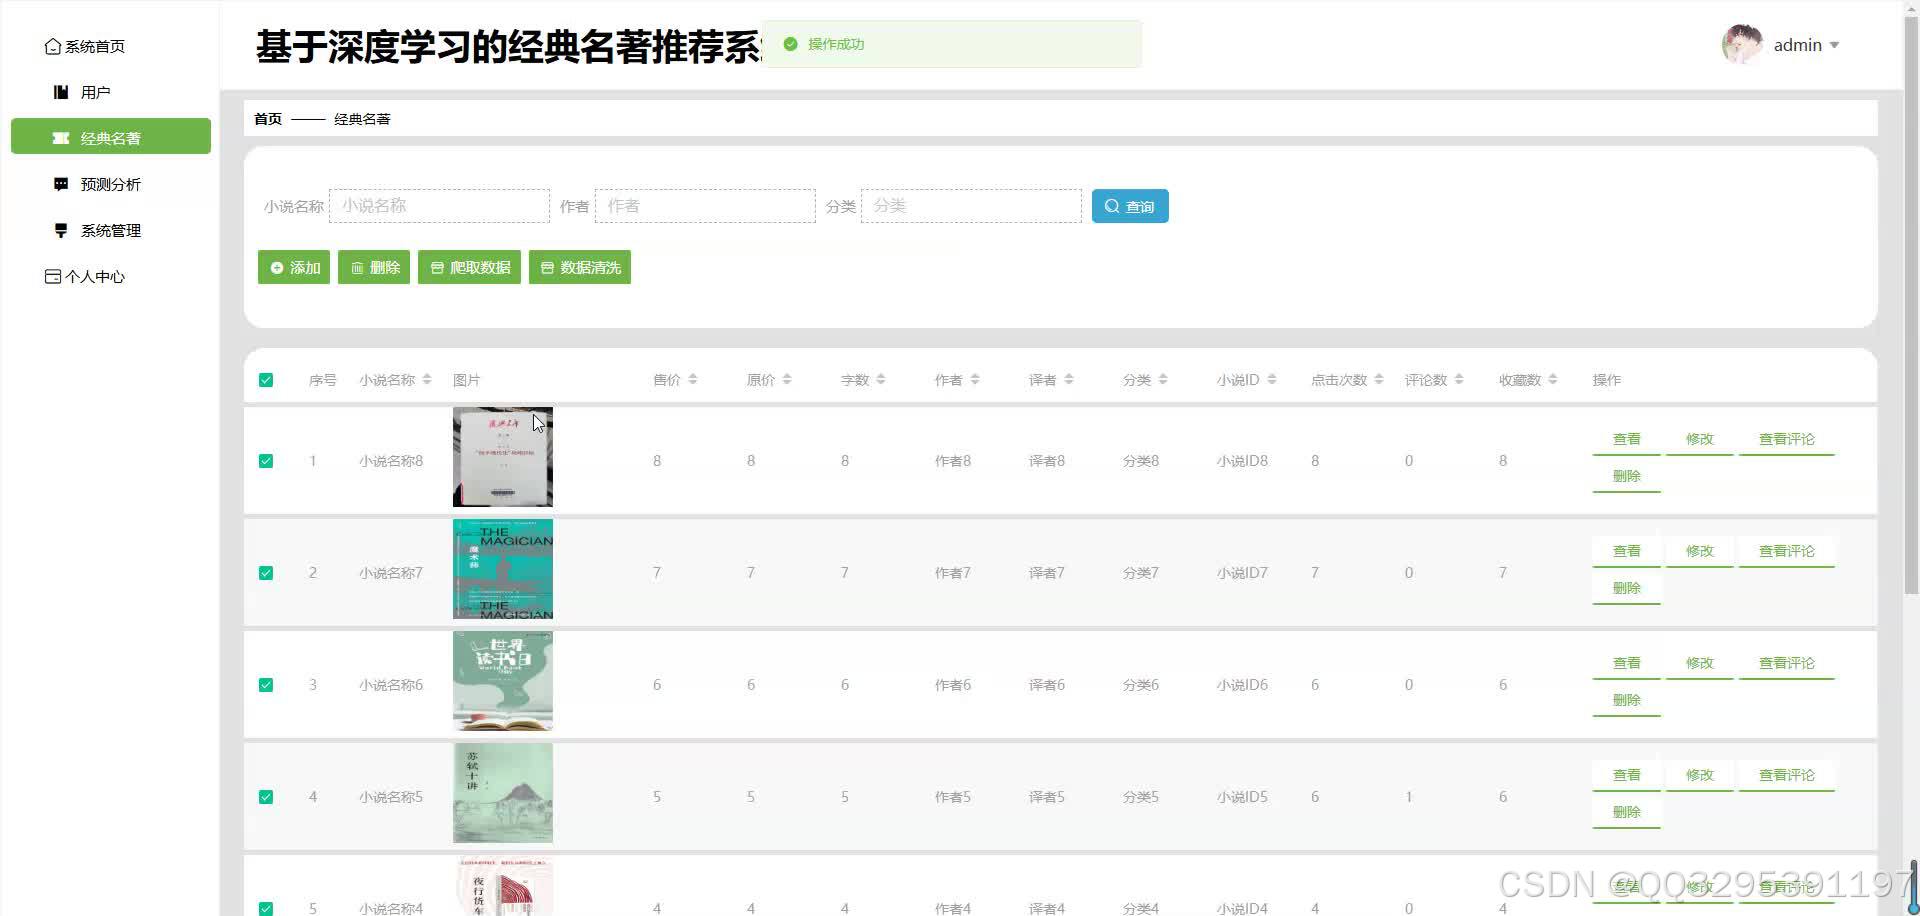Sort the 售价 column ascending
The height and width of the screenshot is (916, 1920).
pos(692,375)
